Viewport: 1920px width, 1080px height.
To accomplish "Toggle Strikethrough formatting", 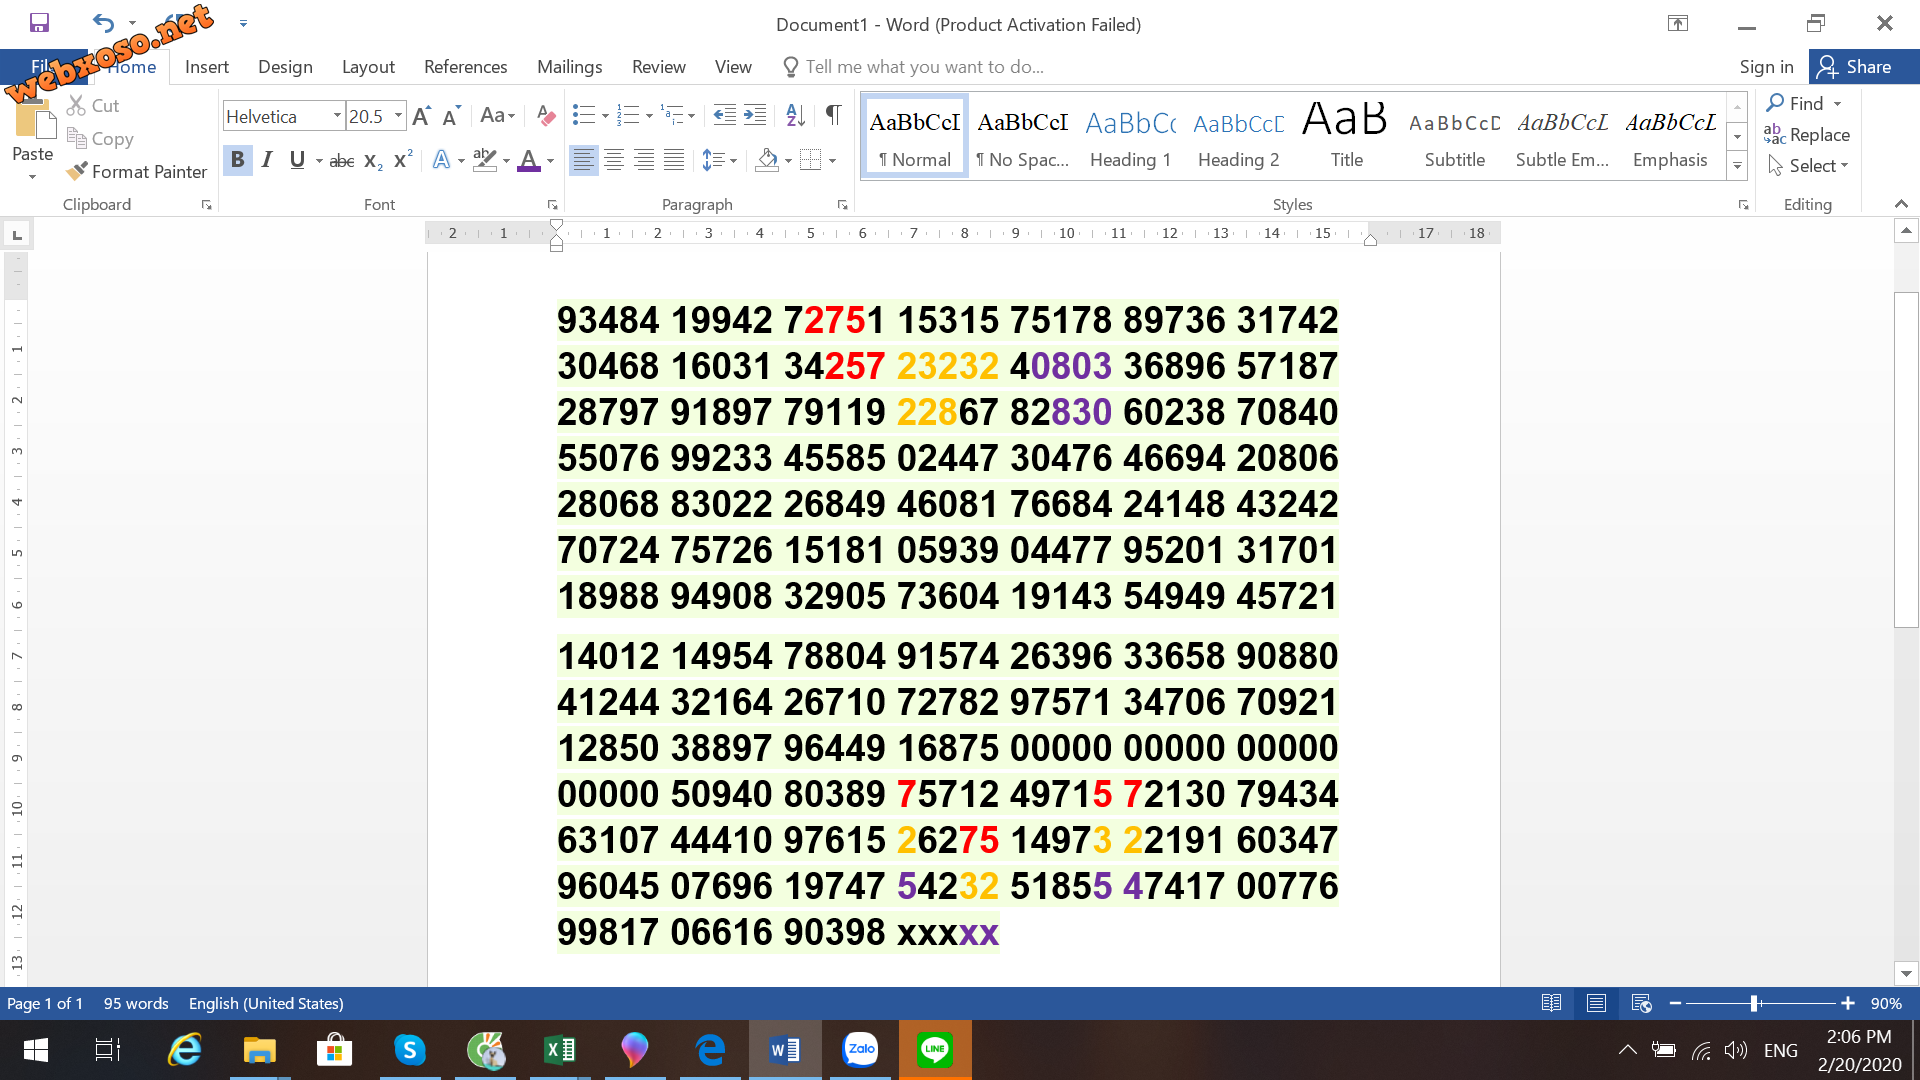I will [x=342, y=160].
